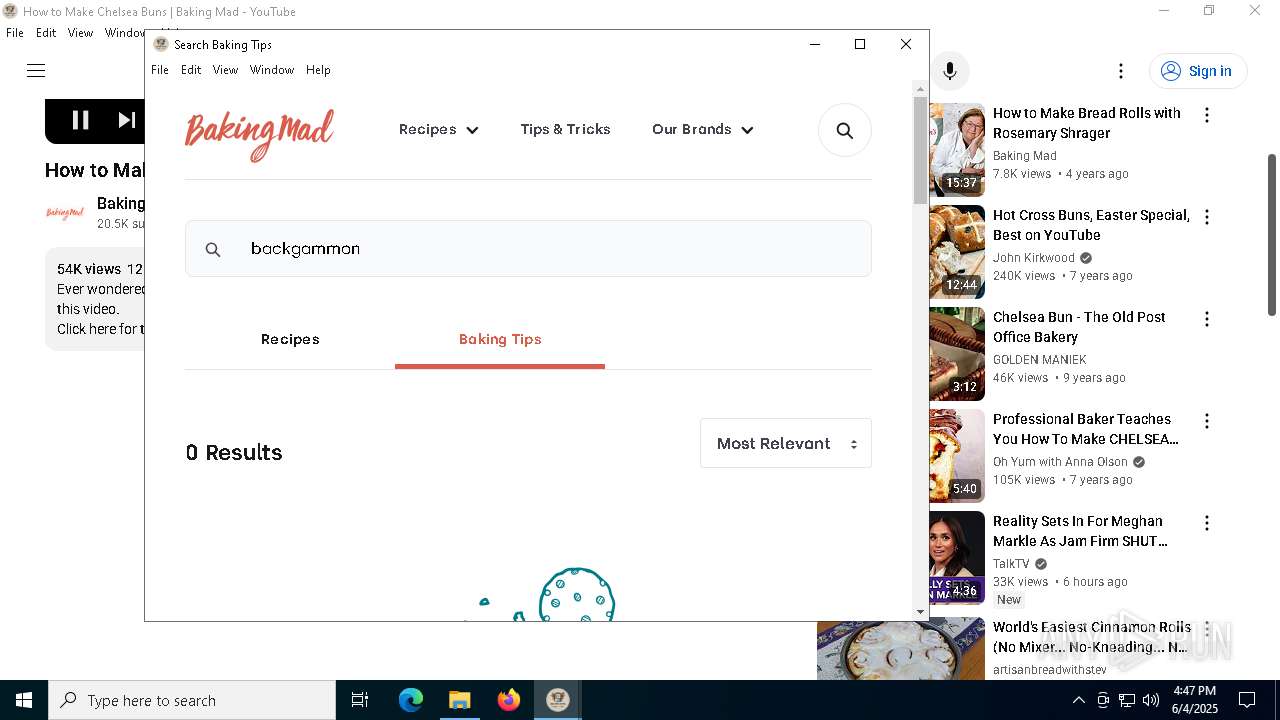Open options for Chelsea Bun Old Post Office video
This screenshot has height=720, width=1280.
pos(1207,319)
